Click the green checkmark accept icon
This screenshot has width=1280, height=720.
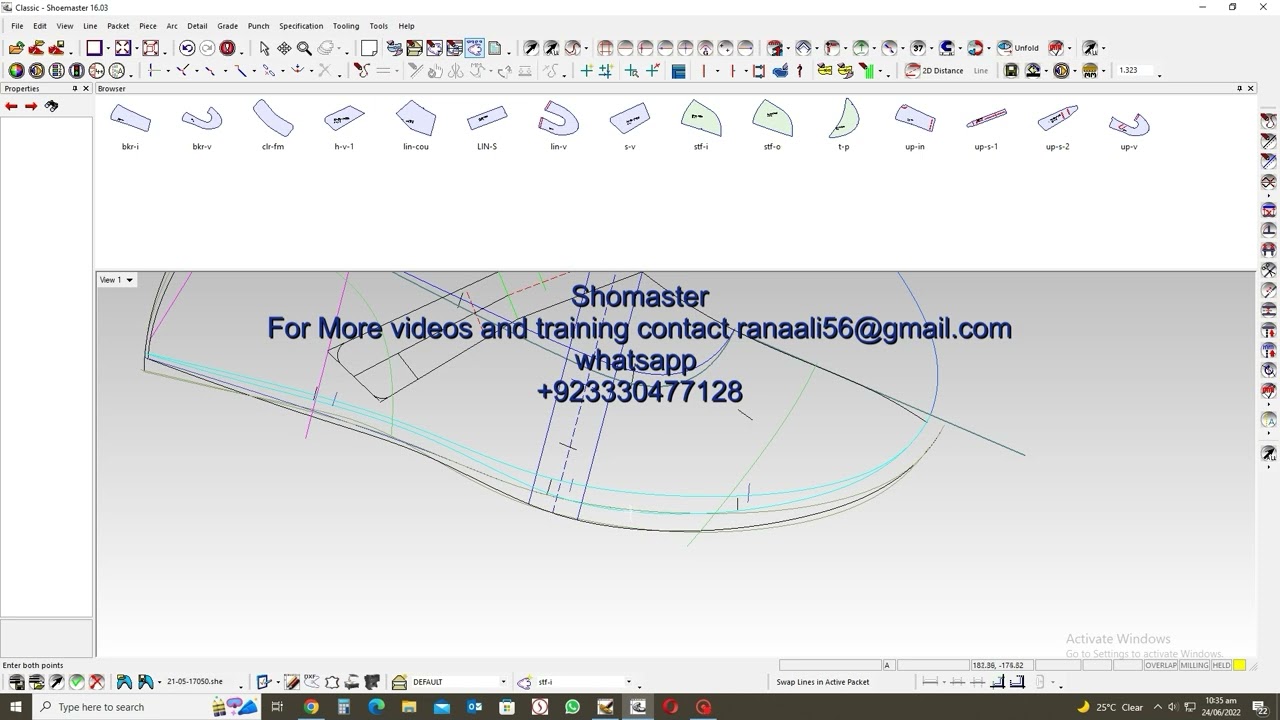click(x=76, y=682)
